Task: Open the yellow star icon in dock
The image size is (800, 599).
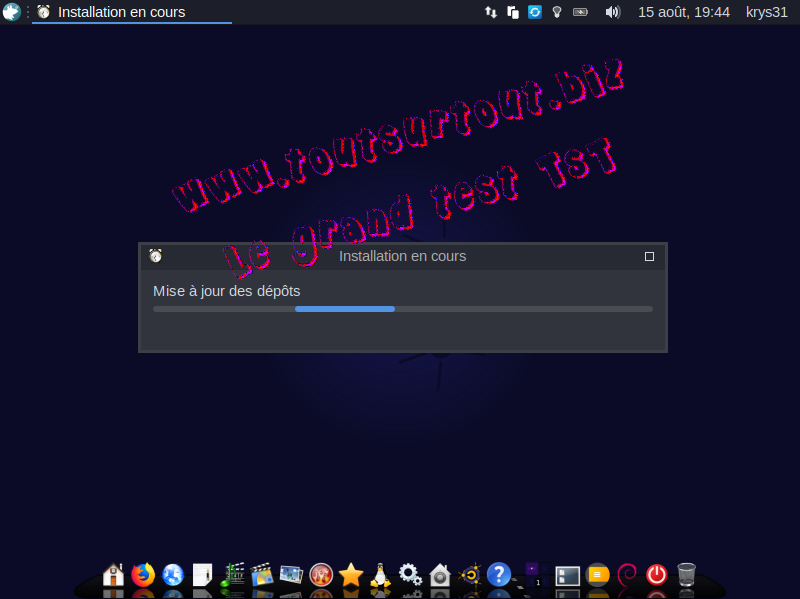Action: [351, 575]
